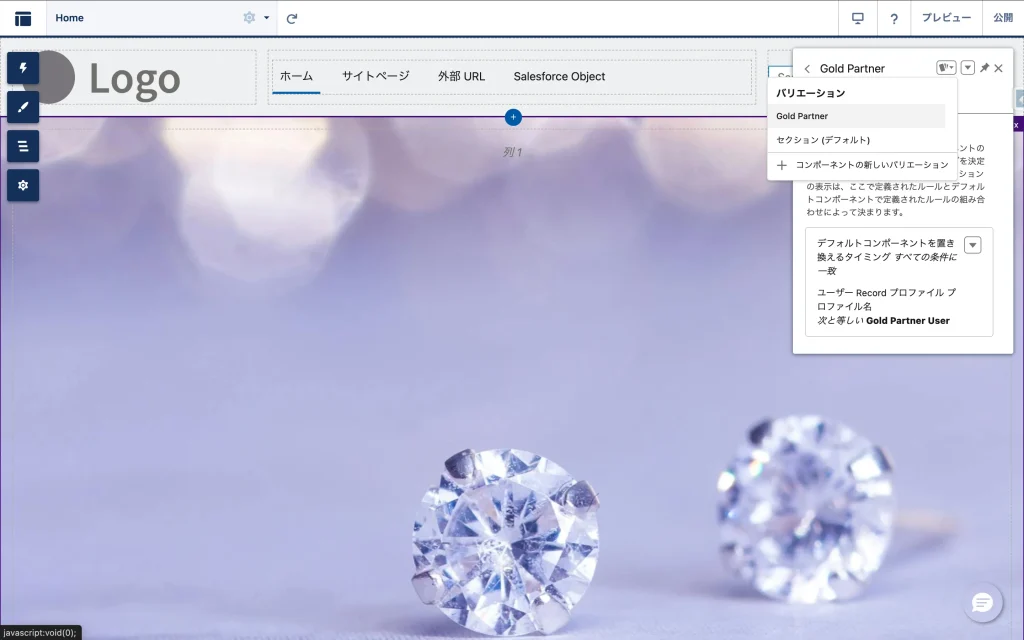Open the help question mark icon
Image resolution: width=1024 pixels, height=640 pixels.
coord(894,18)
